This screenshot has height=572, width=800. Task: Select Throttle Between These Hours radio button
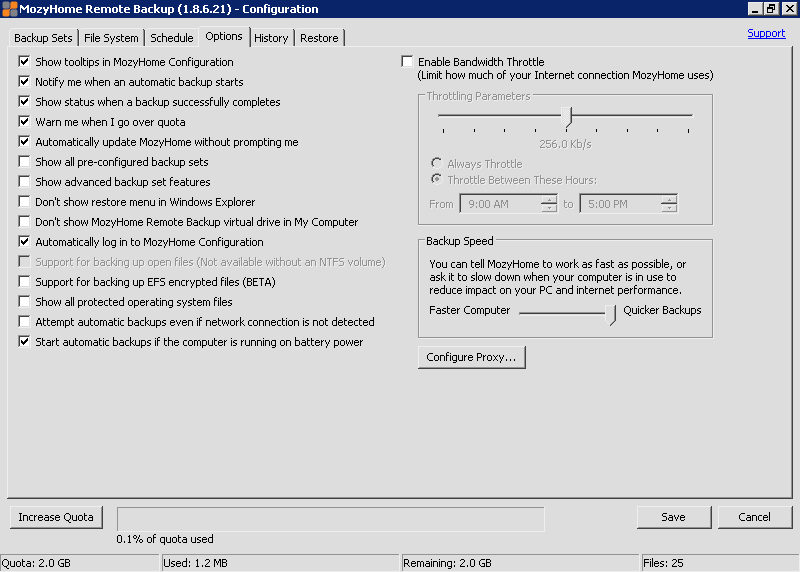coord(436,180)
